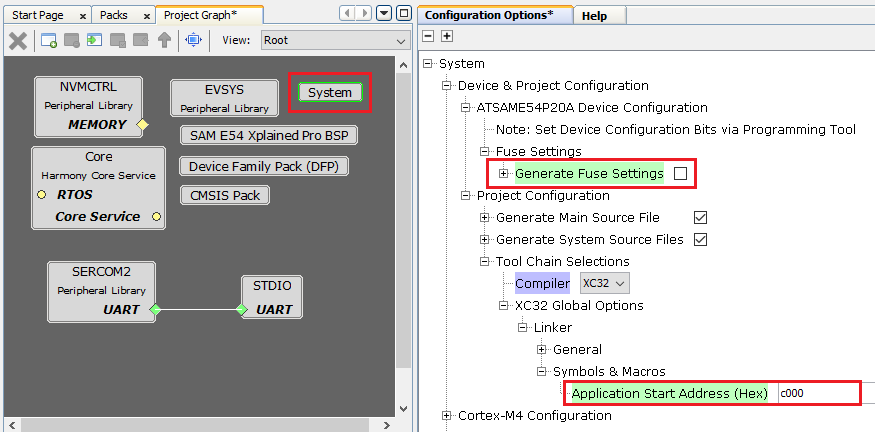Click the delete (X) toolbar icon

(x=18, y=40)
